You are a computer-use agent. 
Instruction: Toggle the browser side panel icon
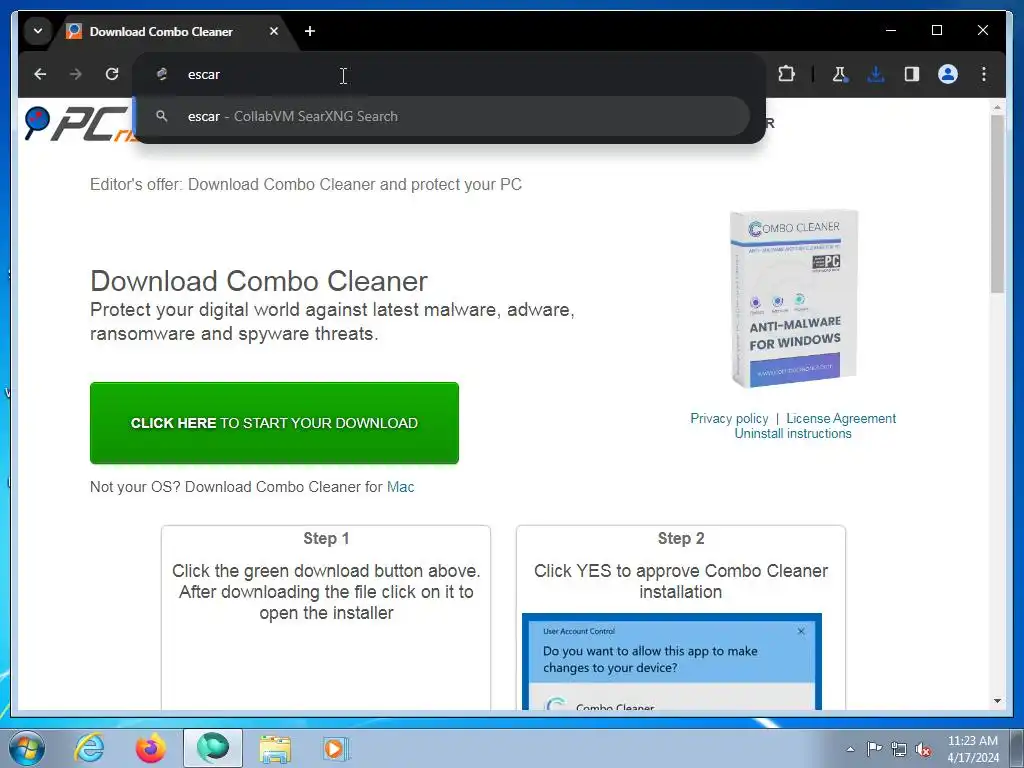tap(912, 74)
